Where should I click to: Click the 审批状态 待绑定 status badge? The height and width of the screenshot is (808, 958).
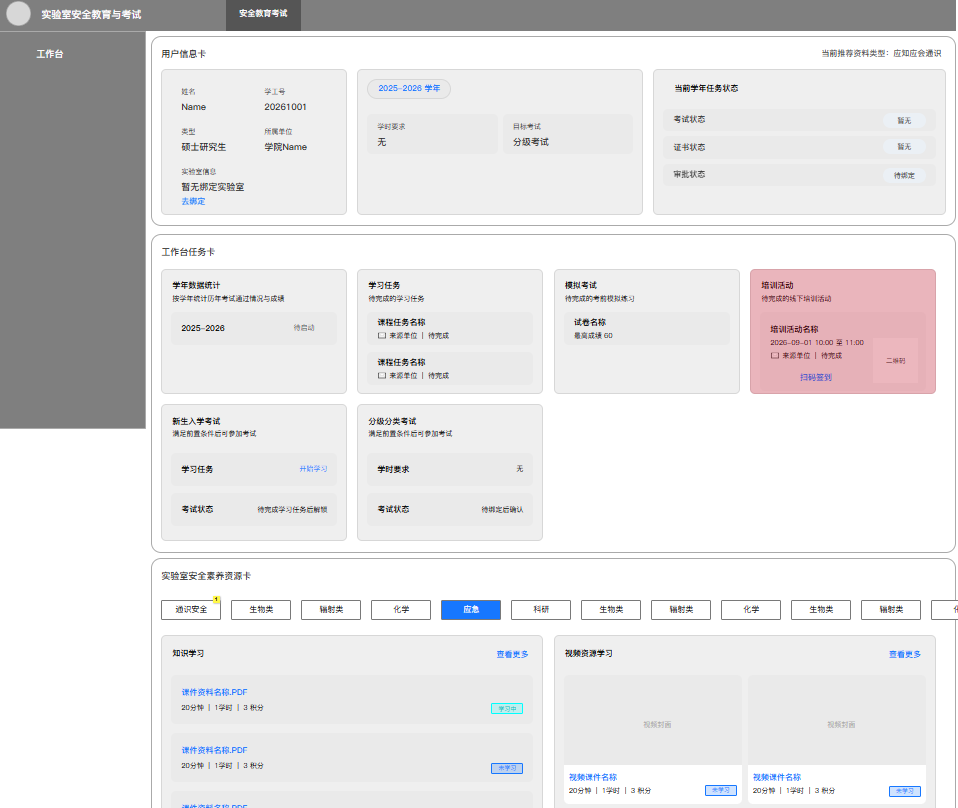(x=904, y=175)
